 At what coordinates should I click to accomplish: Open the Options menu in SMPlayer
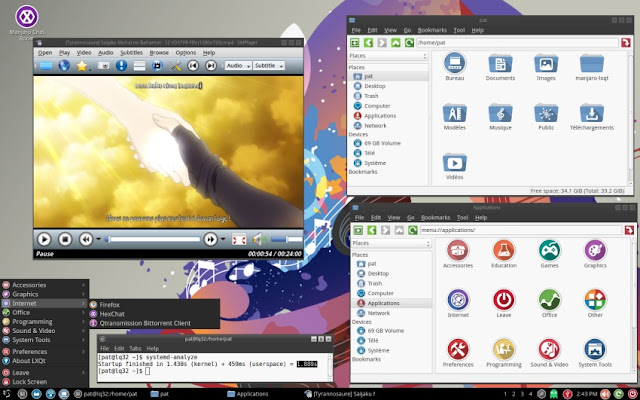coord(186,53)
